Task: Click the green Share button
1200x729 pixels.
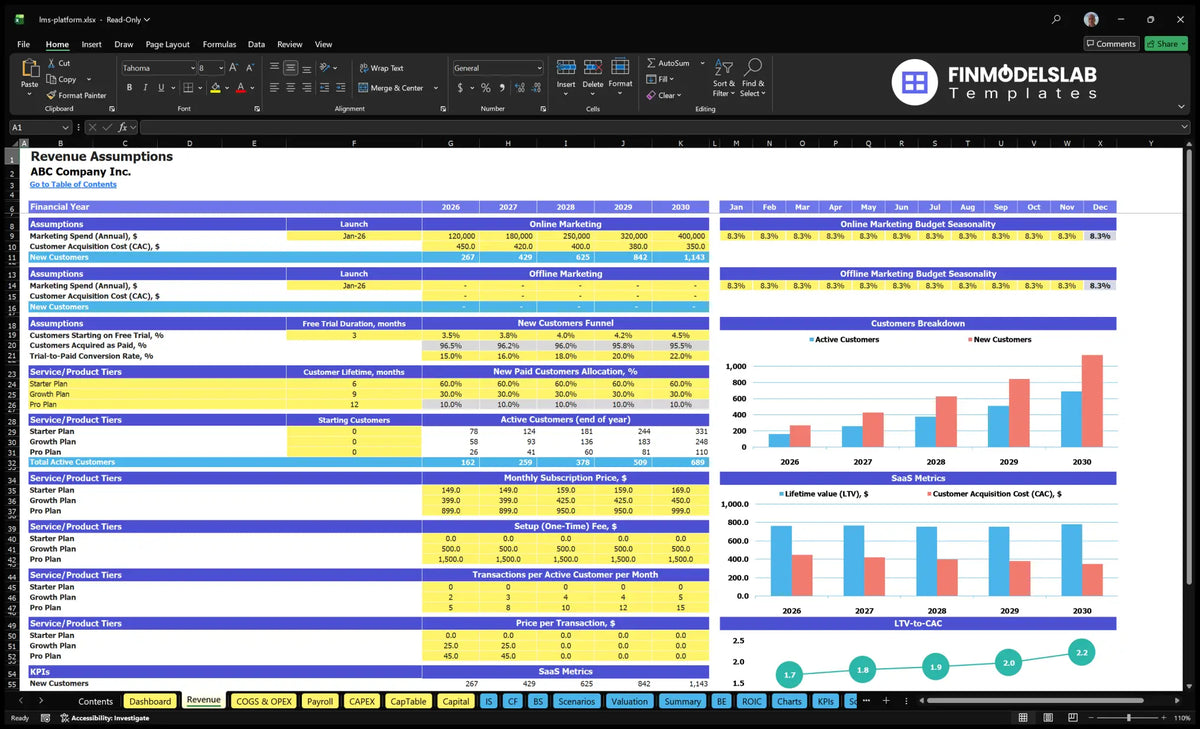Action: coord(1166,44)
